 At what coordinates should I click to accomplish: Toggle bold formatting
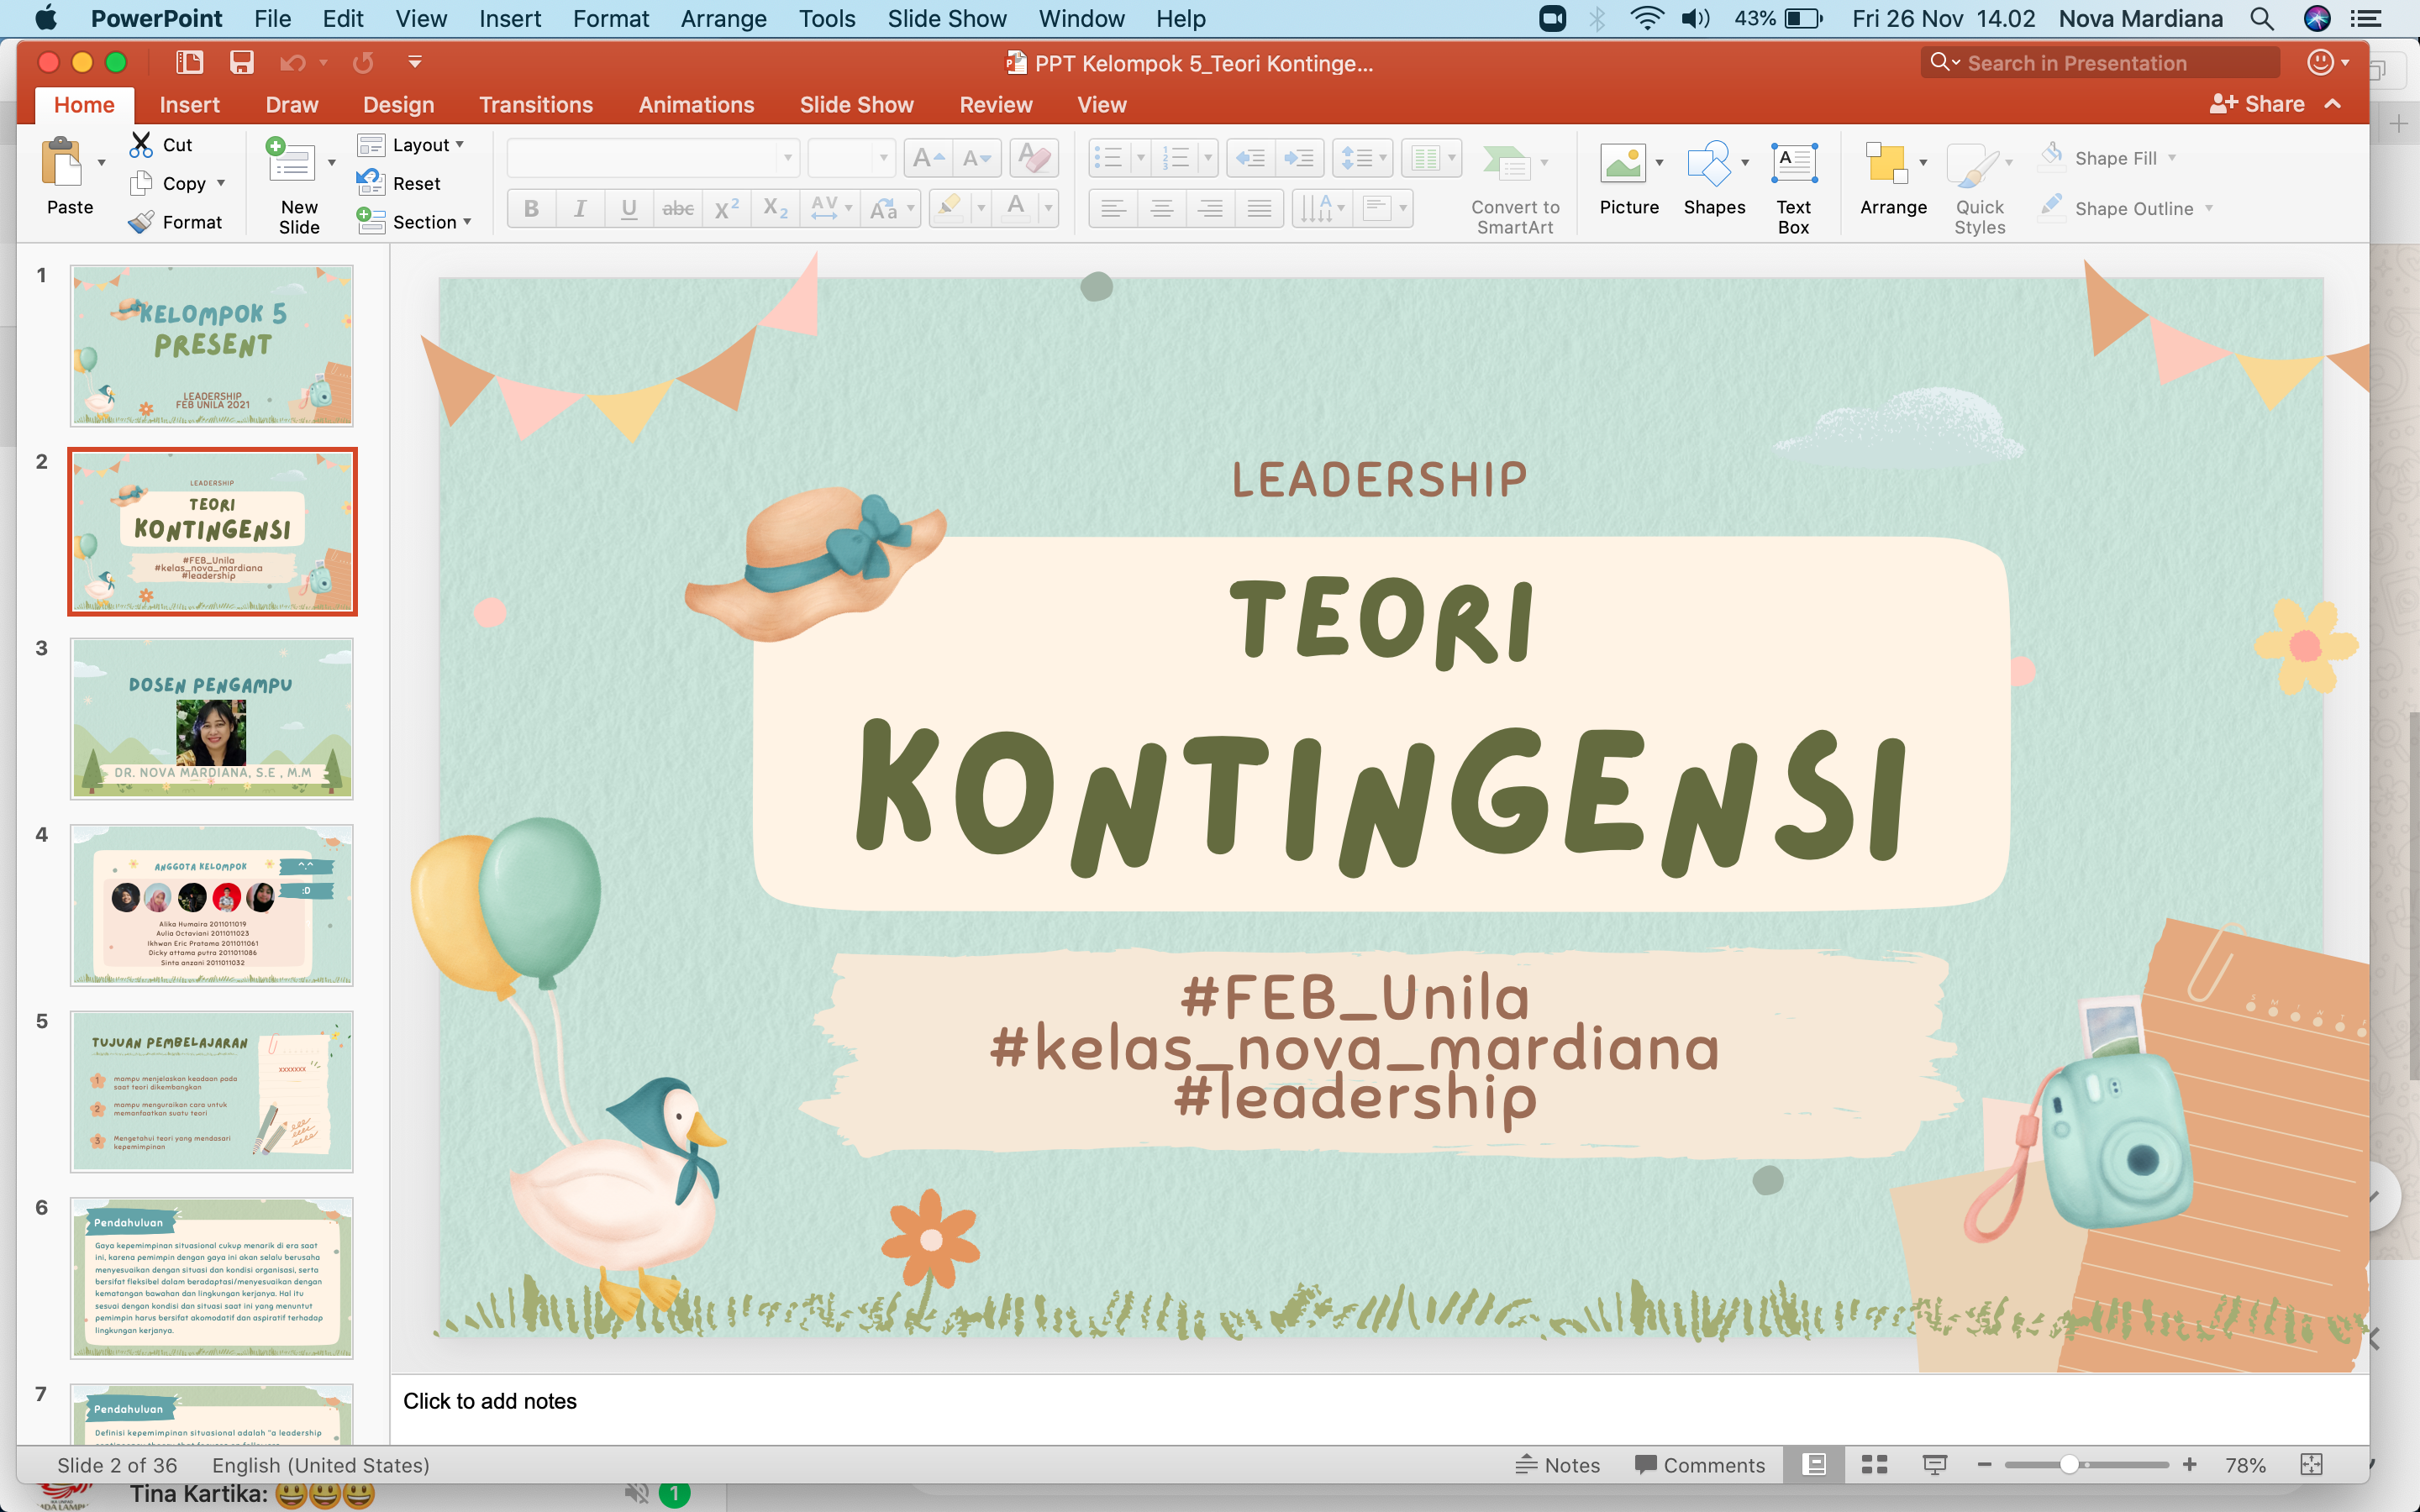tap(531, 208)
